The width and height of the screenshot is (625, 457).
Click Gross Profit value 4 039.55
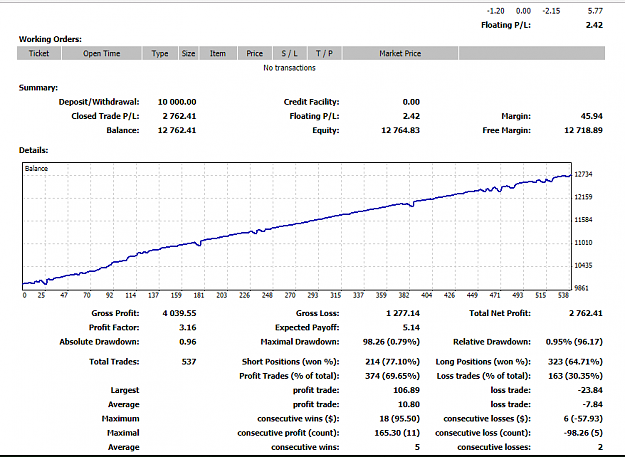[x=179, y=314]
